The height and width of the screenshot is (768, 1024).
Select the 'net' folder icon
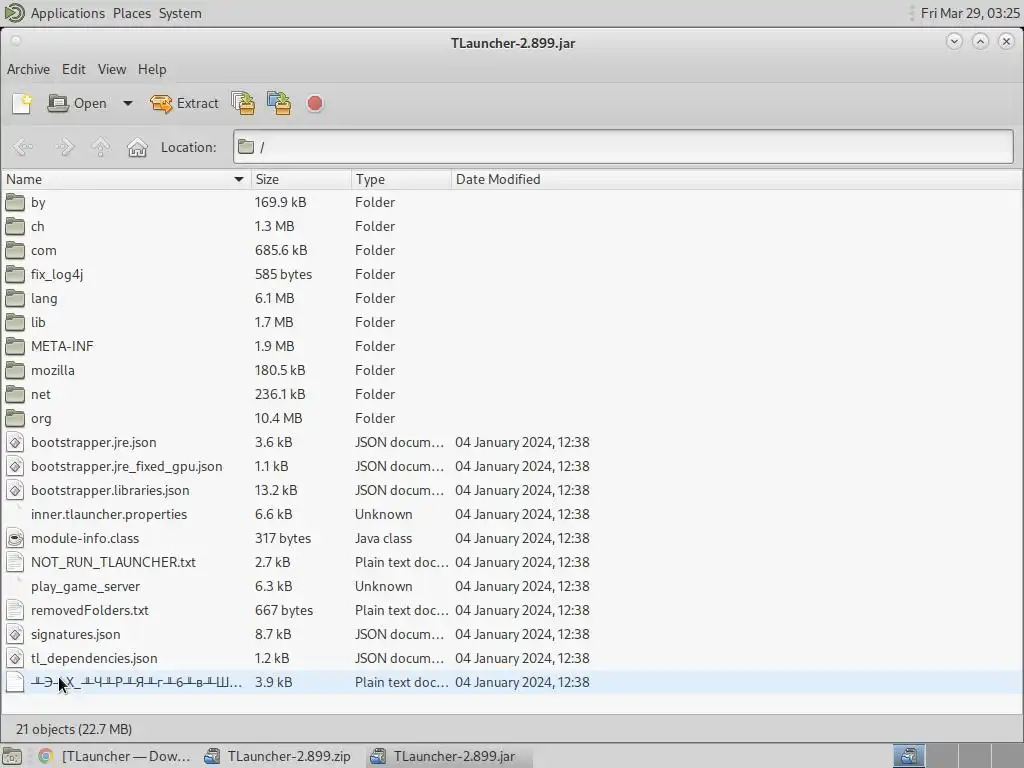coord(15,394)
